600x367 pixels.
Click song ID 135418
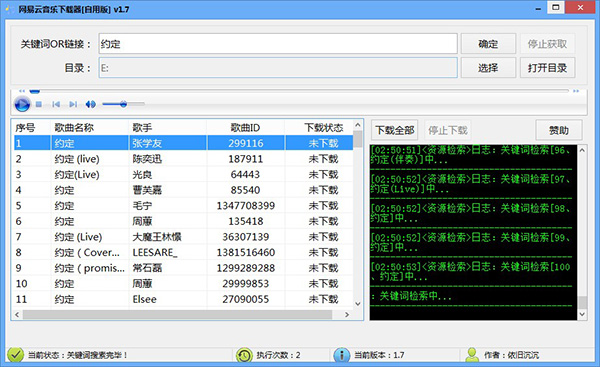coord(246,221)
